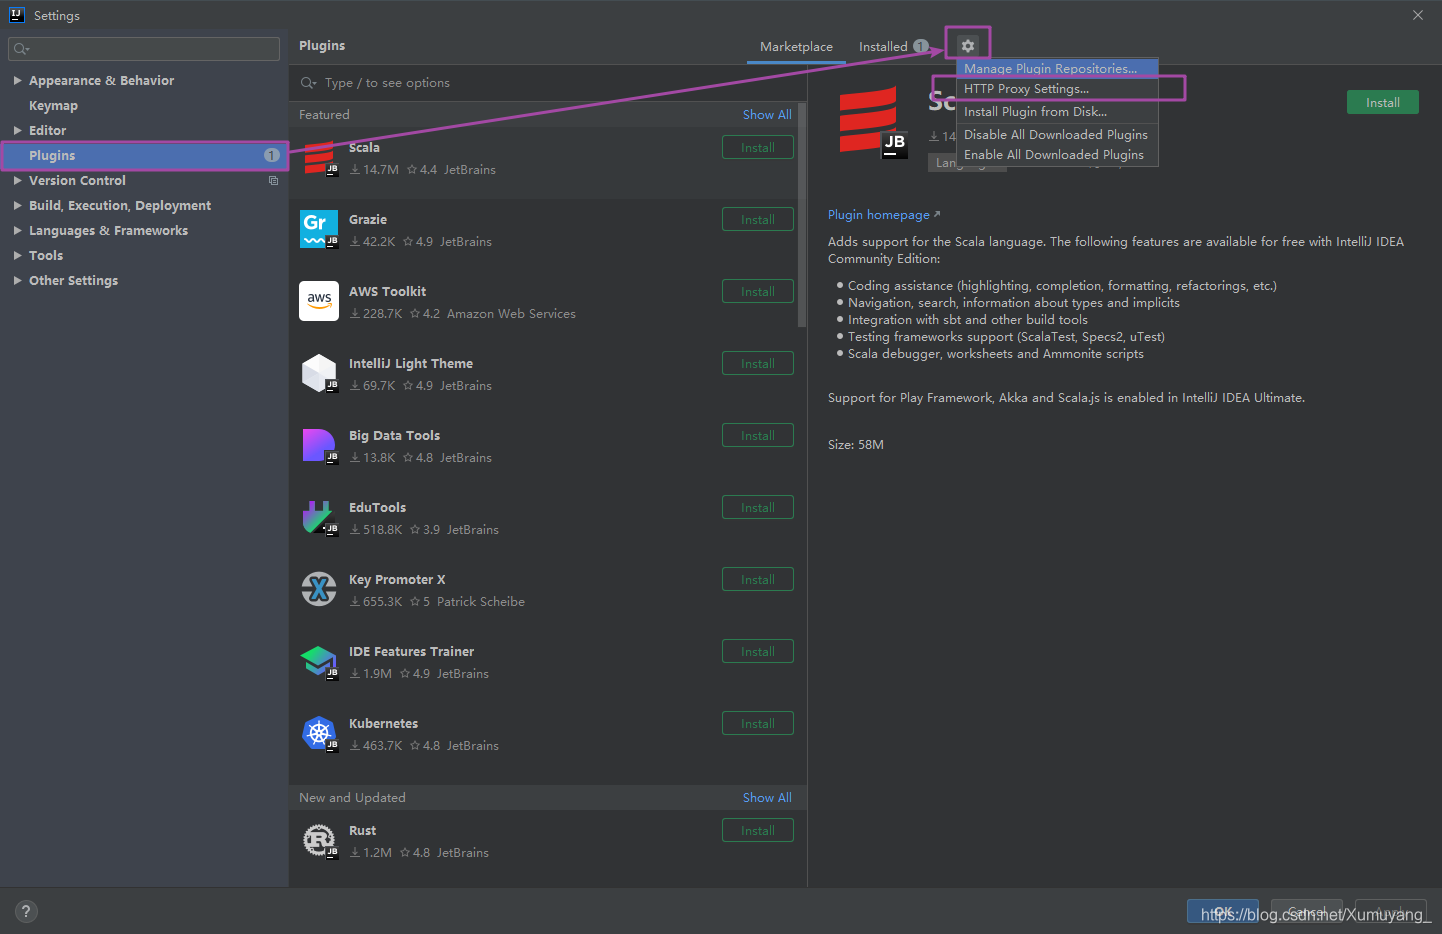The image size is (1442, 934).
Task: Choose Enable All Downloaded Plugins
Action: pos(1057,155)
